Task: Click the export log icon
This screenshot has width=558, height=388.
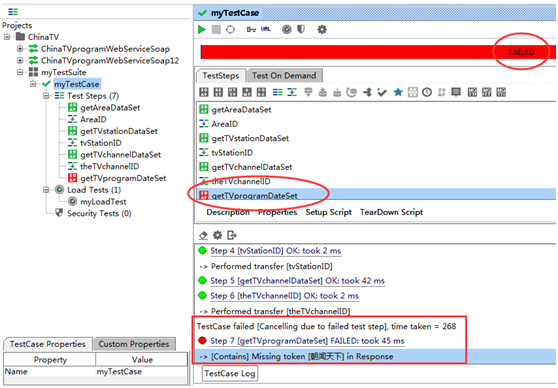Action: 232,235
